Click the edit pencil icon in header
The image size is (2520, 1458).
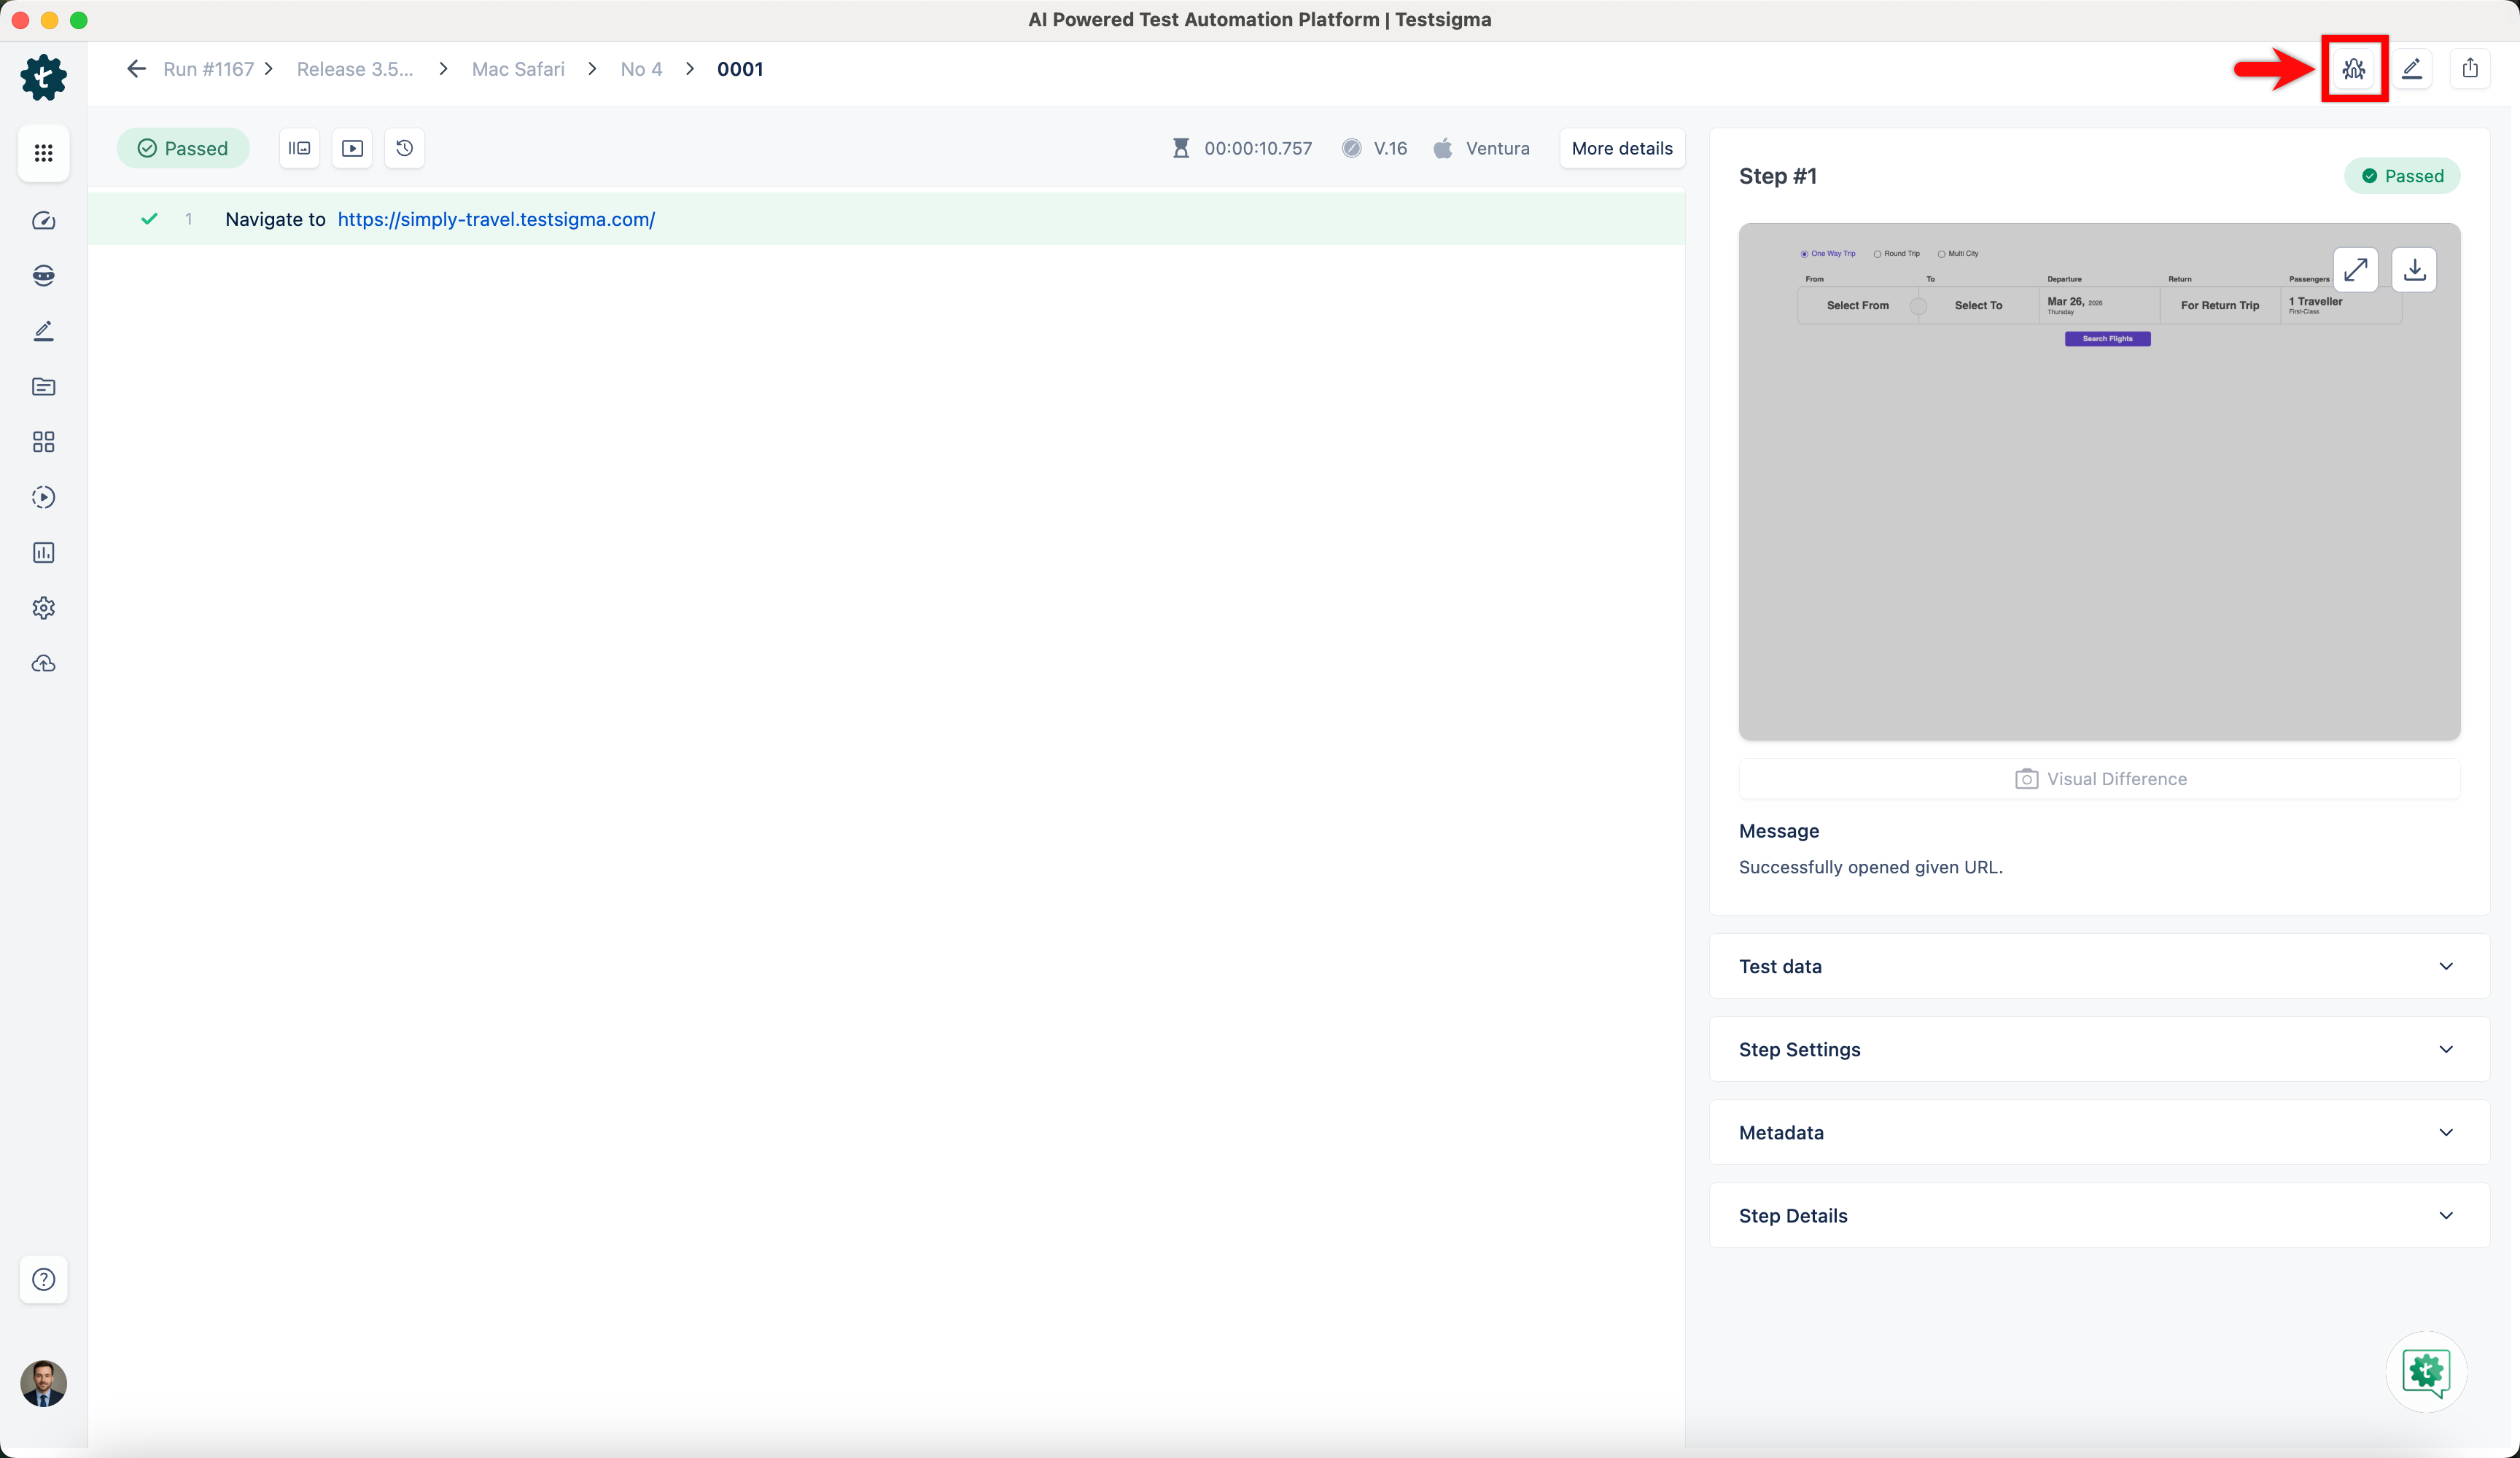[x=2411, y=69]
